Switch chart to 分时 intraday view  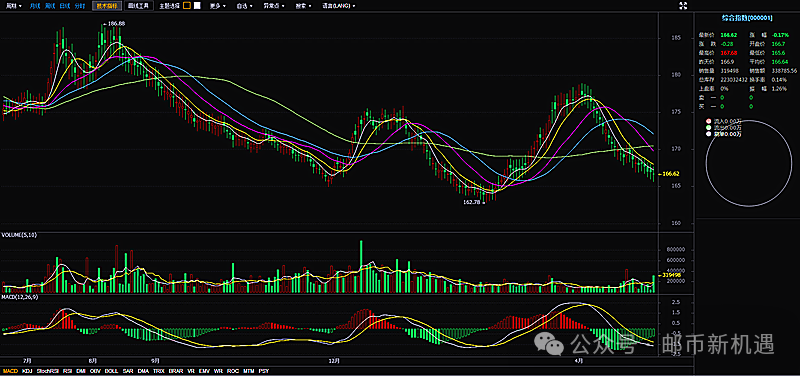(x=80, y=6)
